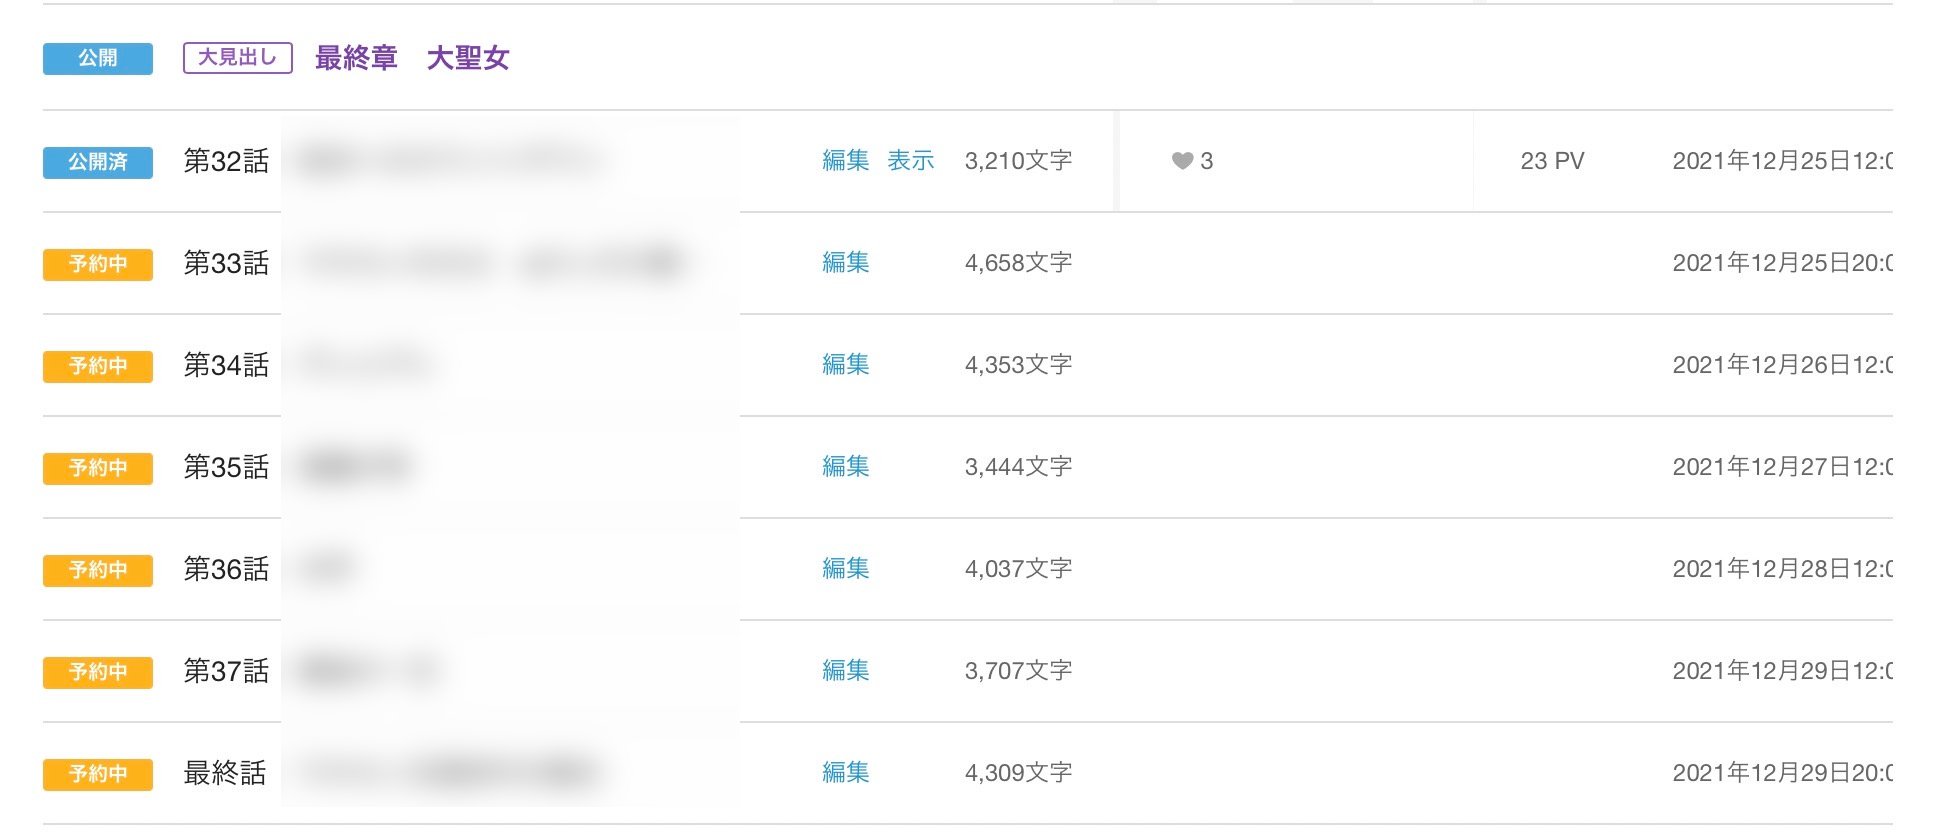Click 公開済 badge on 第32話

[97, 162]
